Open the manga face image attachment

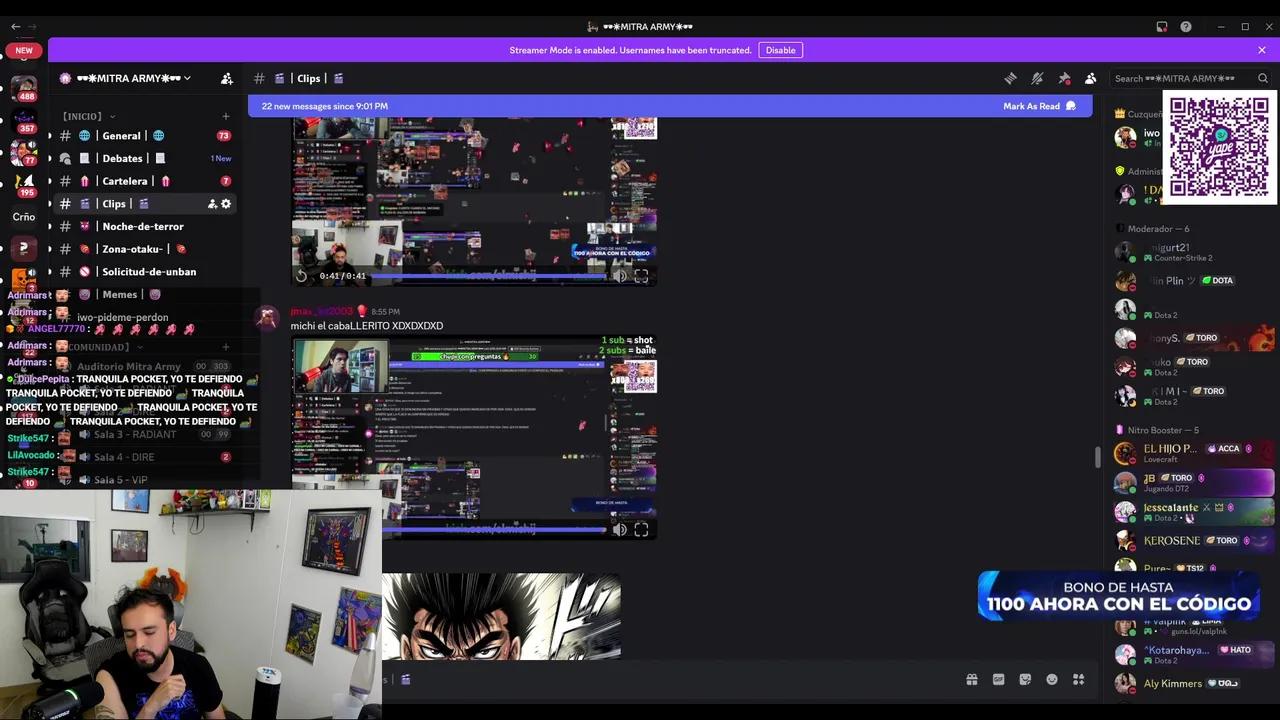pos(501,616)
